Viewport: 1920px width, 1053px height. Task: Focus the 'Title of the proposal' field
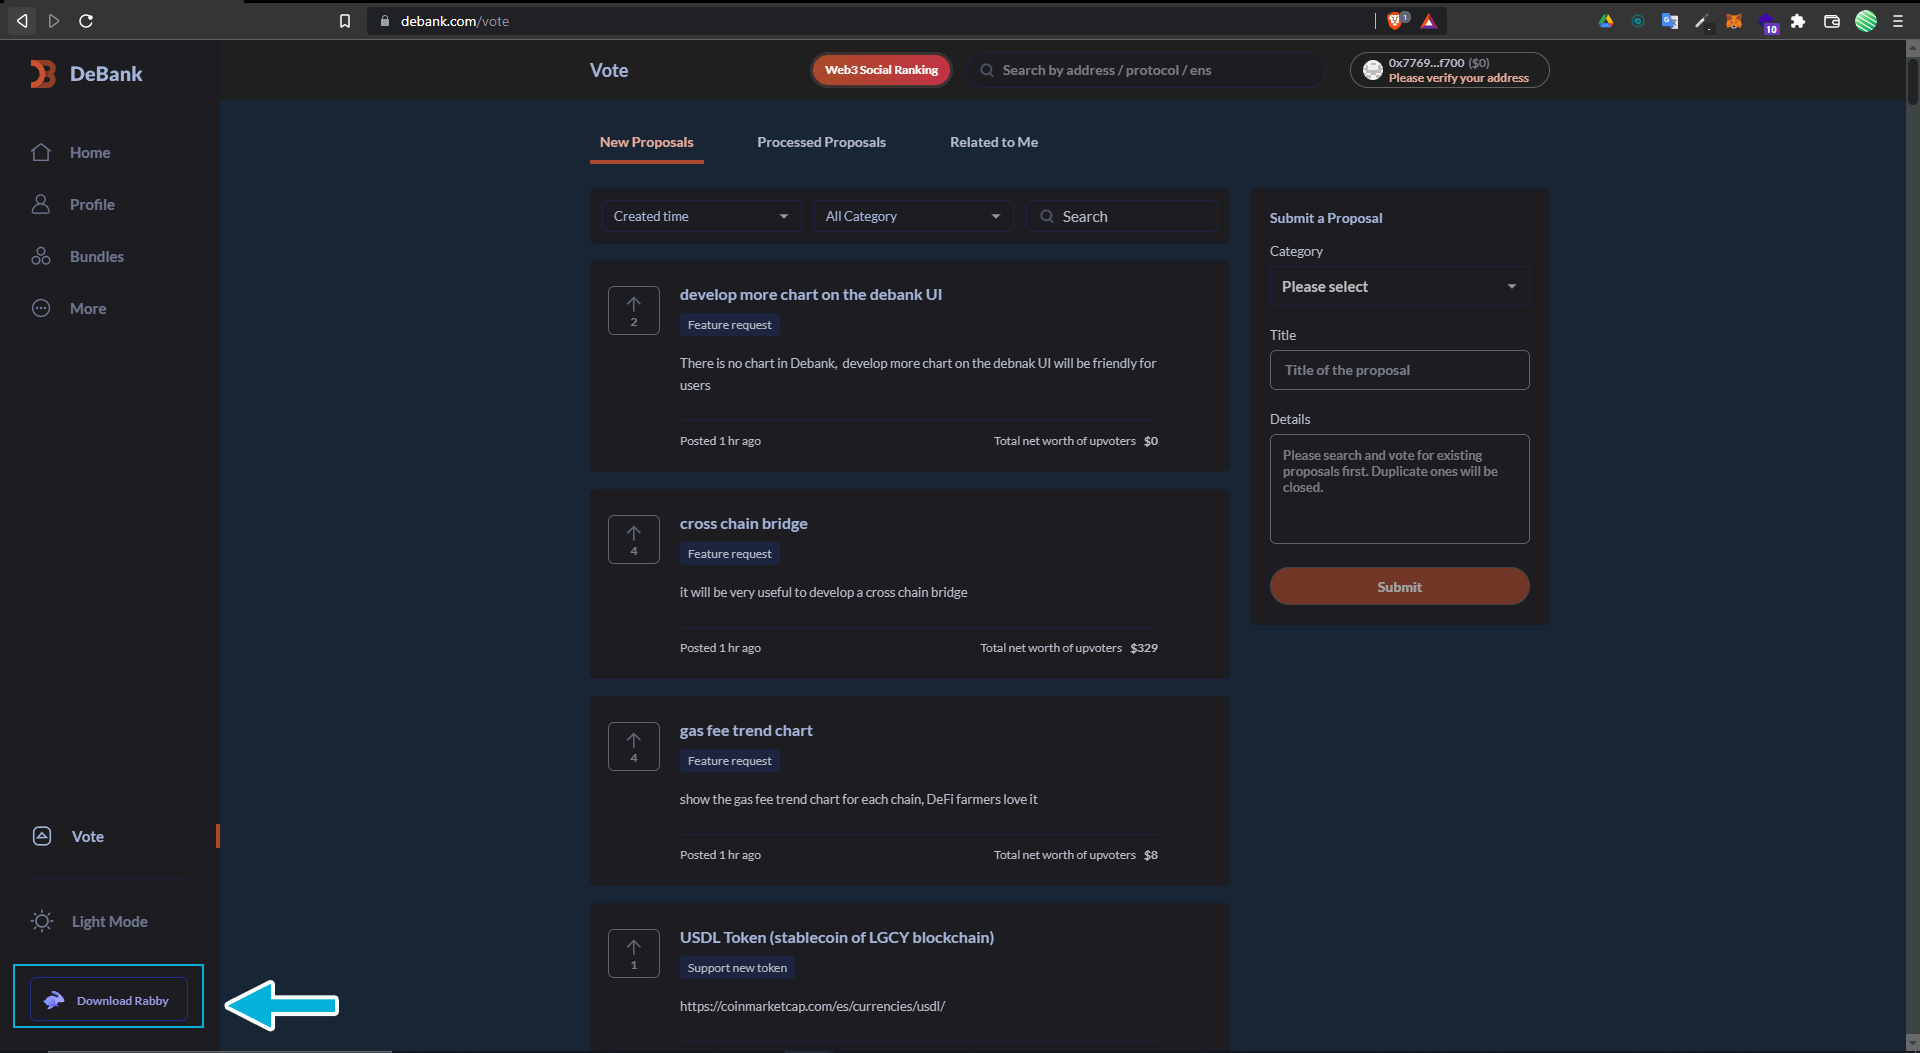pos(1398,371)
